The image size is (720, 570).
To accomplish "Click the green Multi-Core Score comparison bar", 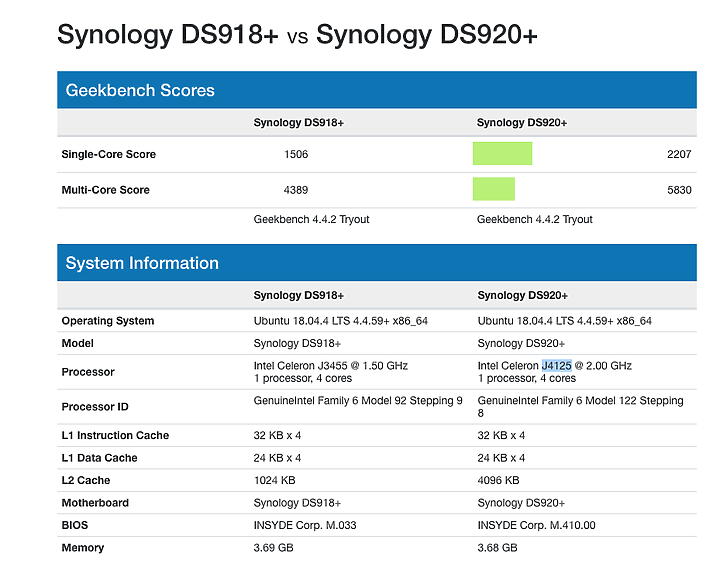I will pos(494,189).
